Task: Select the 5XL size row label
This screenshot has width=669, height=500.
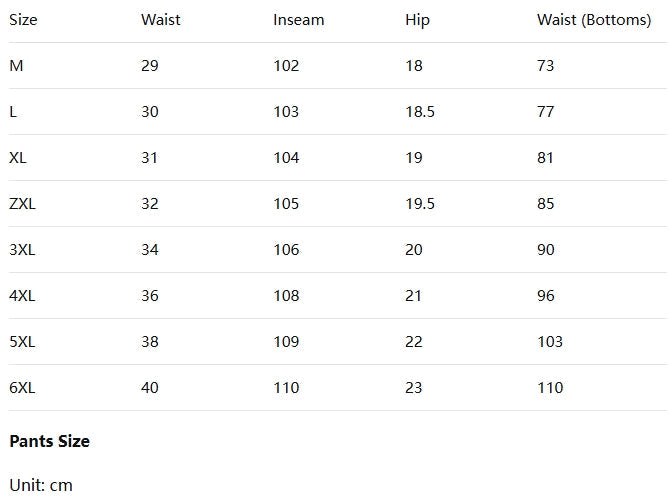Action: 22,342
